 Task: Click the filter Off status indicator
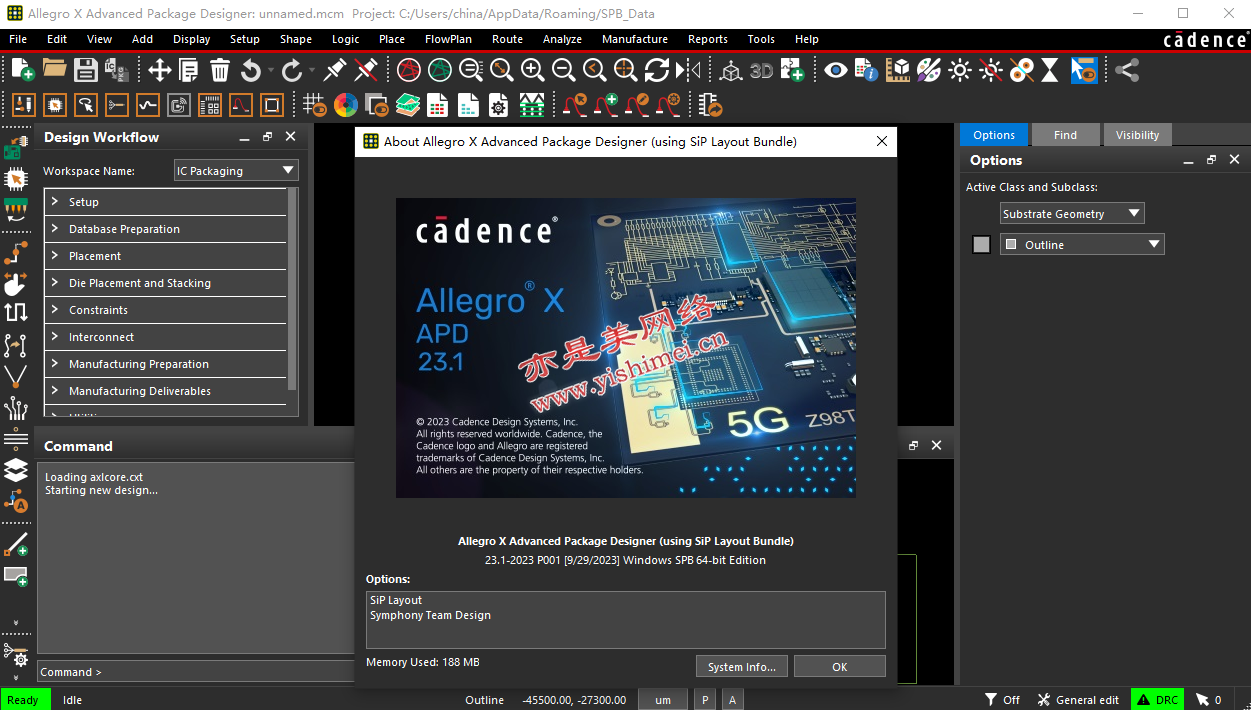pyautogui.click(x=1002, y=700)
